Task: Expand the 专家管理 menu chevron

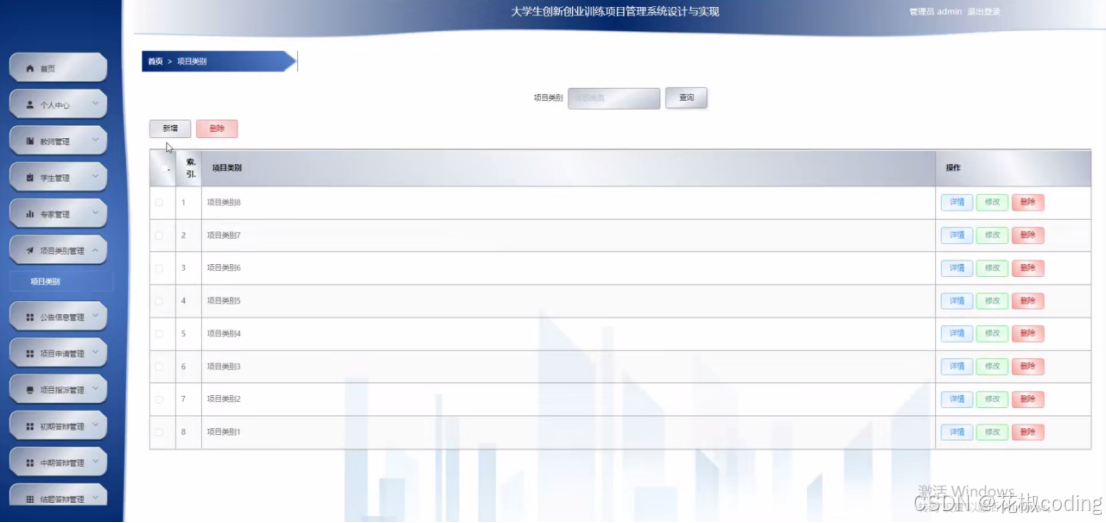Action: pos(95,213)
